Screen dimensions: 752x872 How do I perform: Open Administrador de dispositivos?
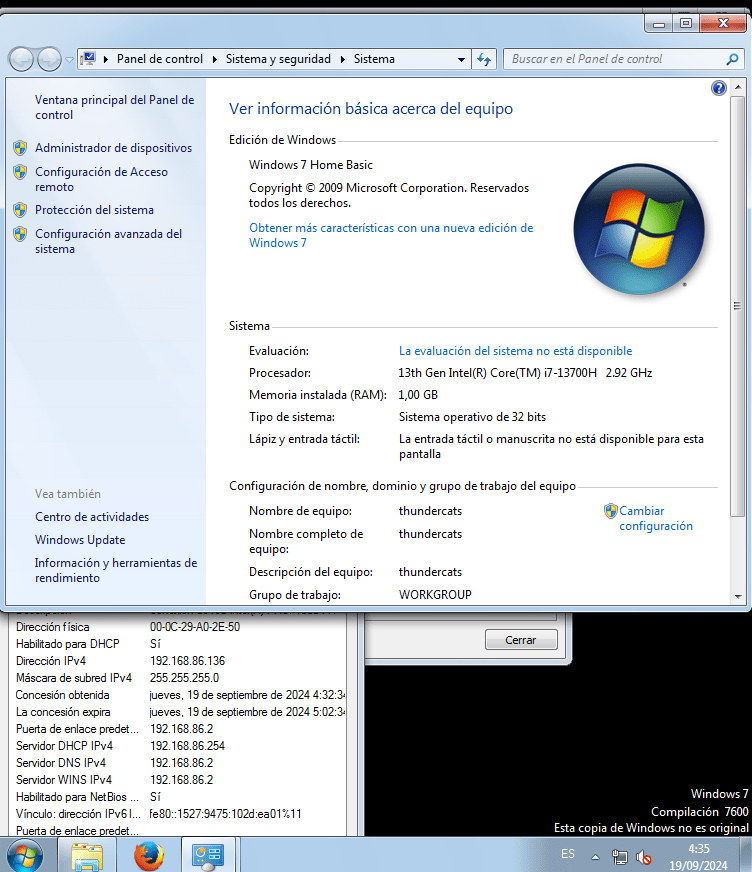(113, 148)
